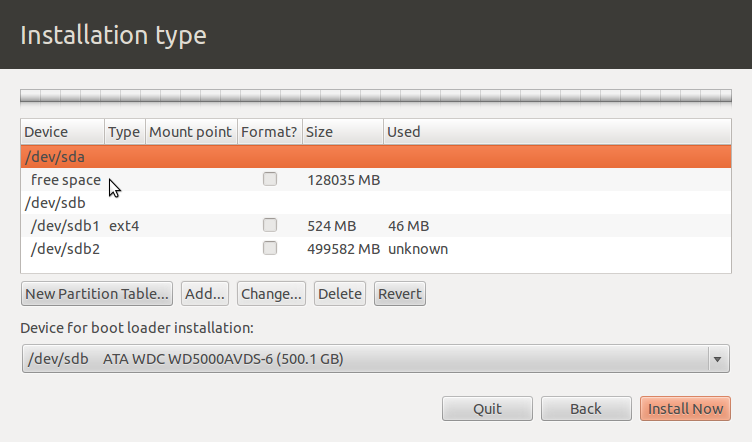Click New Partition Table button
752x442 pixels.
pos(97,294)
